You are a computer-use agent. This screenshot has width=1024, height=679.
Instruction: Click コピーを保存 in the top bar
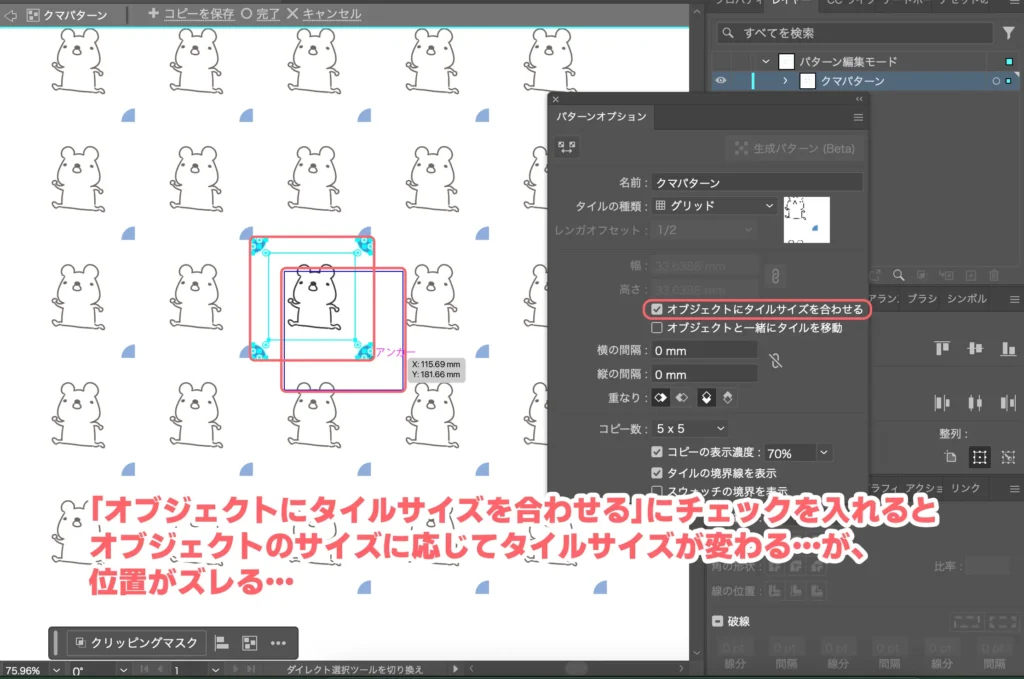(x=200, y=14)
